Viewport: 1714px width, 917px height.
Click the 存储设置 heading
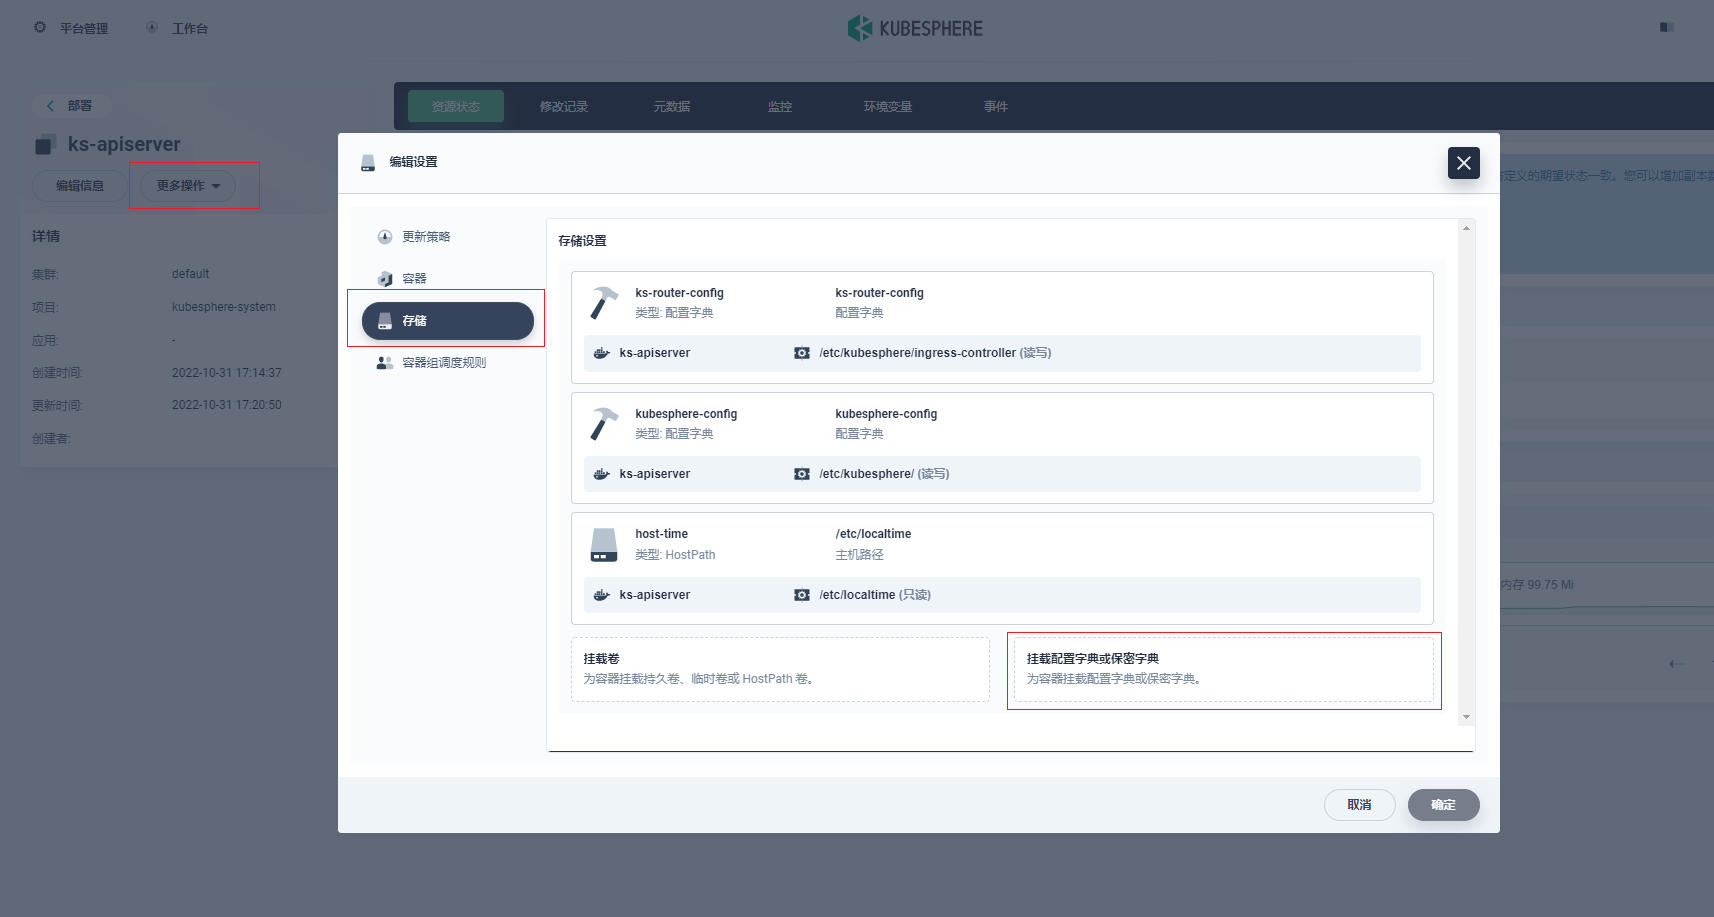click(582, 241)
